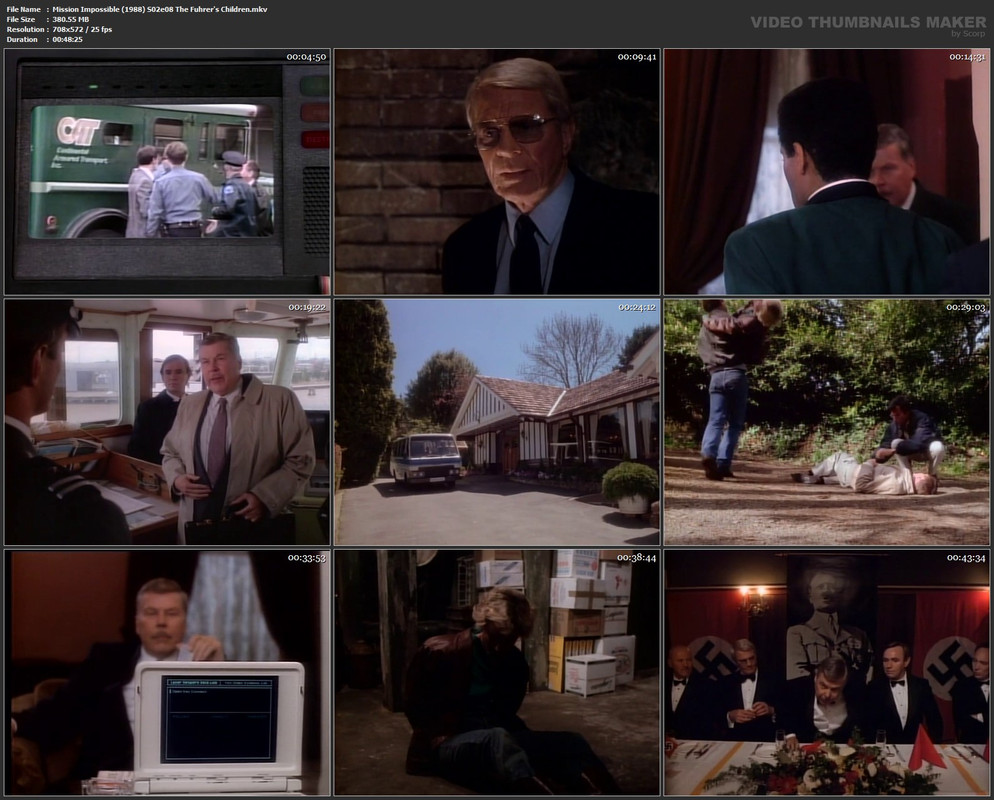Open the thumbnail timestamped 00:43:34

(827, 673)
